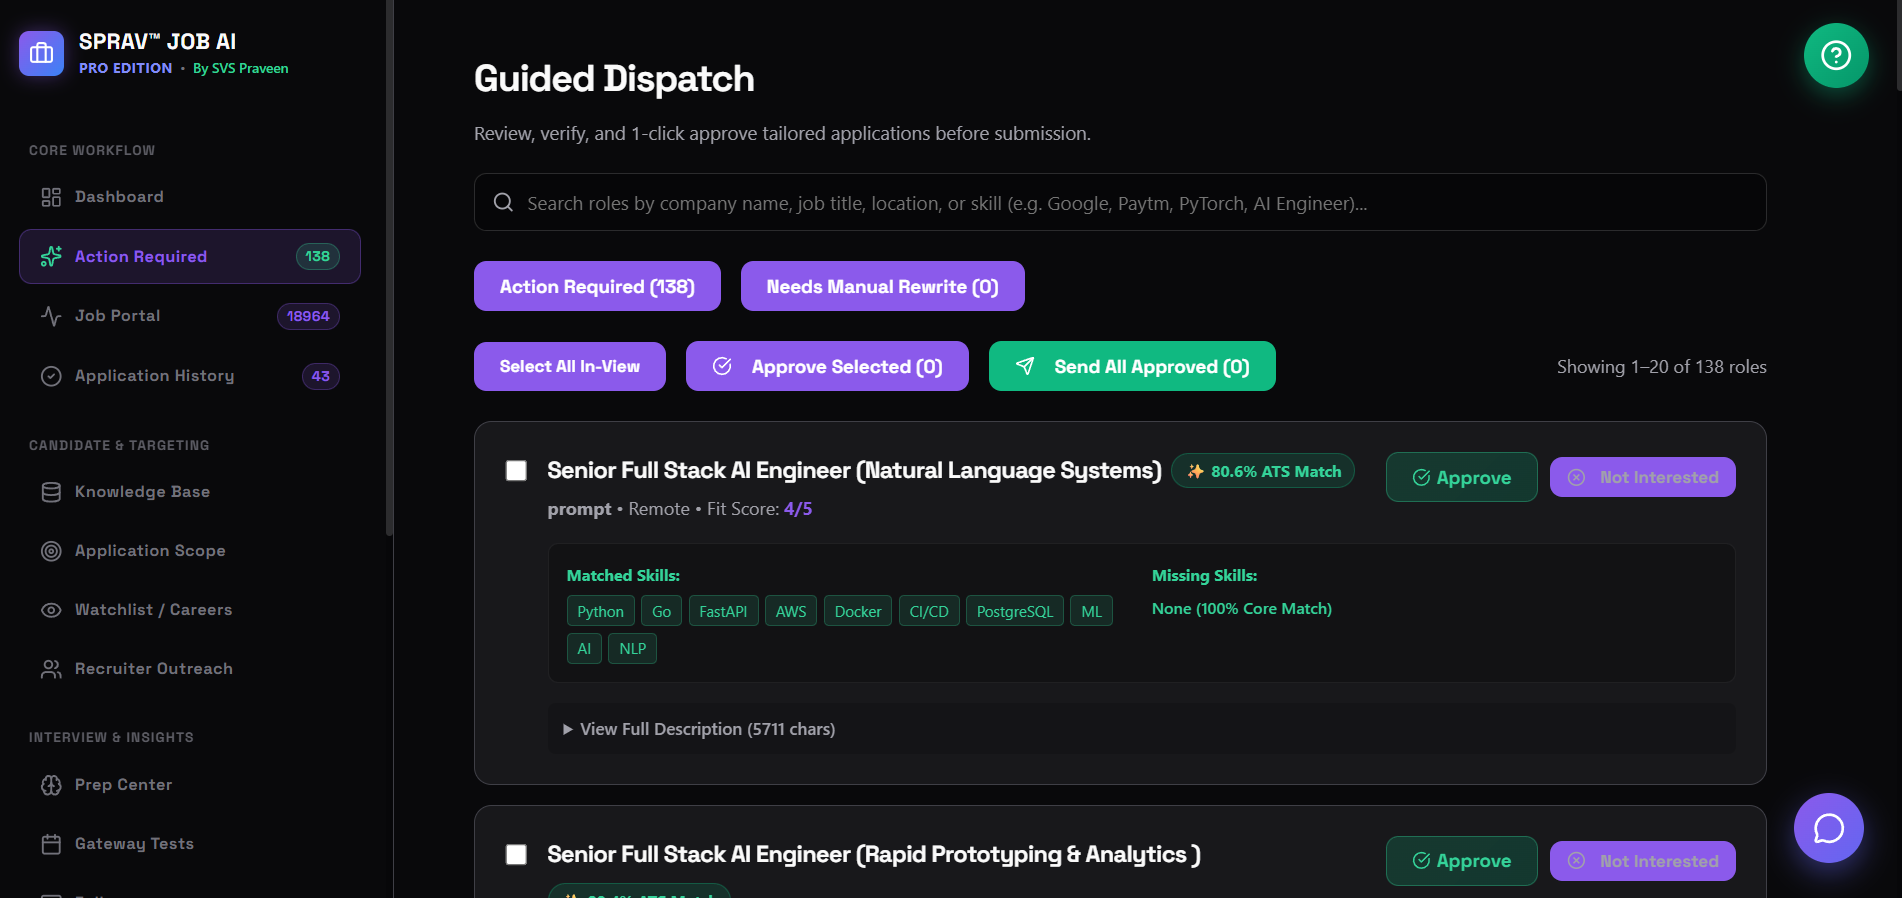Select the Natural Language Systems role checkbox
This screenshot has height=898, width=1902.
click(516, 471)
